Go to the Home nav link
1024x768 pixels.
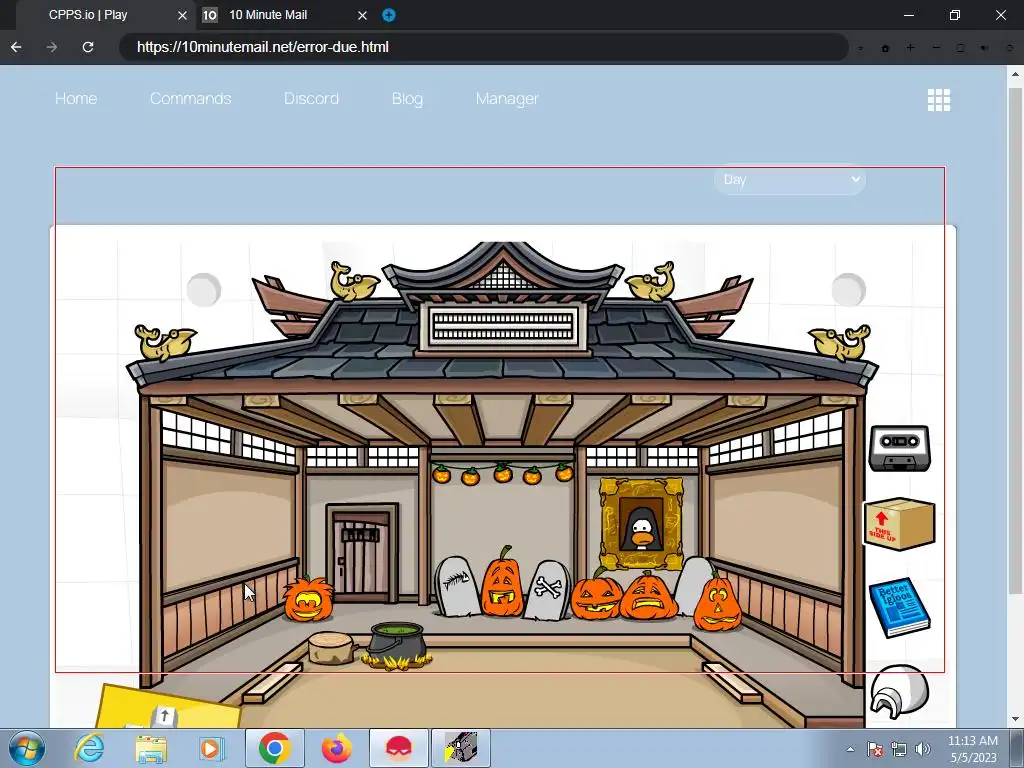(x=76, y=99)
